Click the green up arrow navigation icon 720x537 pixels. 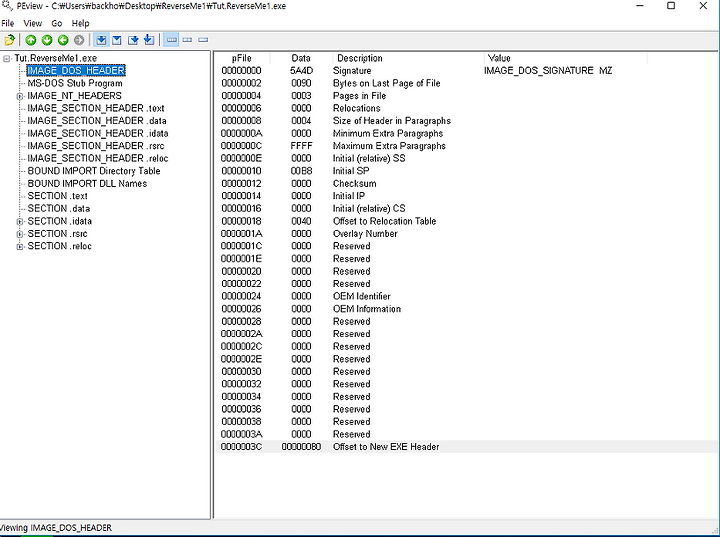pyautogui.click(x=31, y=40)
